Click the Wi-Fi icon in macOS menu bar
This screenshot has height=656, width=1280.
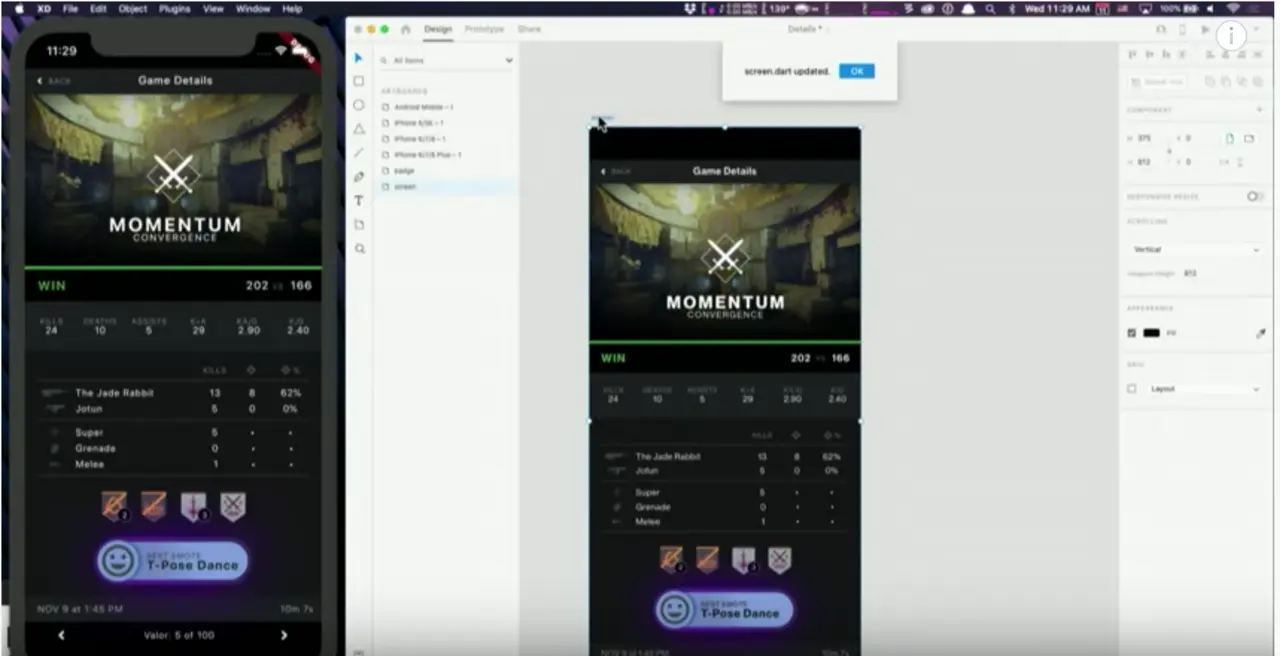point(1232,8)
